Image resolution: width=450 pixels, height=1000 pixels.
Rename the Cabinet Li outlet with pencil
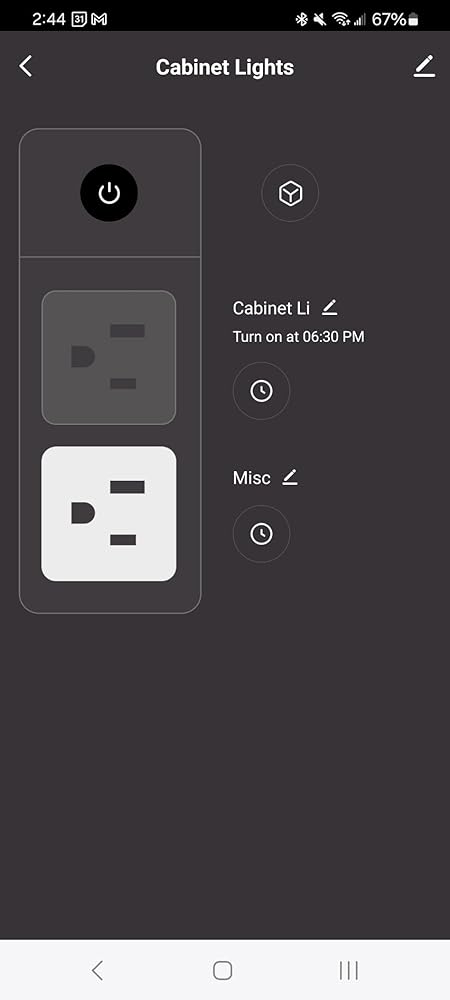(x=329, y=308)
